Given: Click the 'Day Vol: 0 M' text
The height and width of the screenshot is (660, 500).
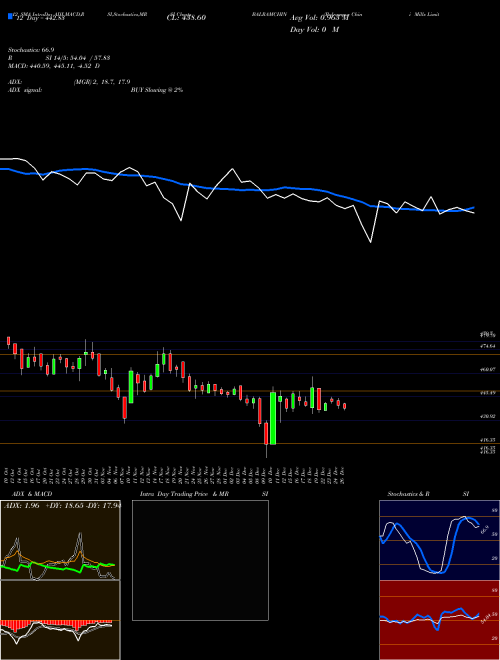Looking at the screenshot, I should (x=314, y=30).
